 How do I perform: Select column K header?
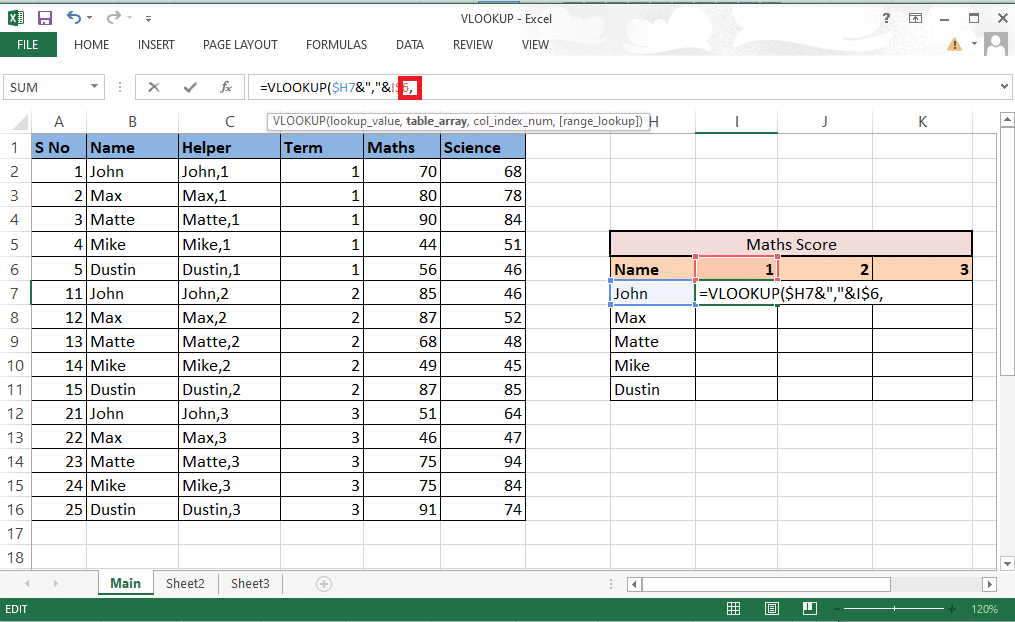click(x=922, y=122)
